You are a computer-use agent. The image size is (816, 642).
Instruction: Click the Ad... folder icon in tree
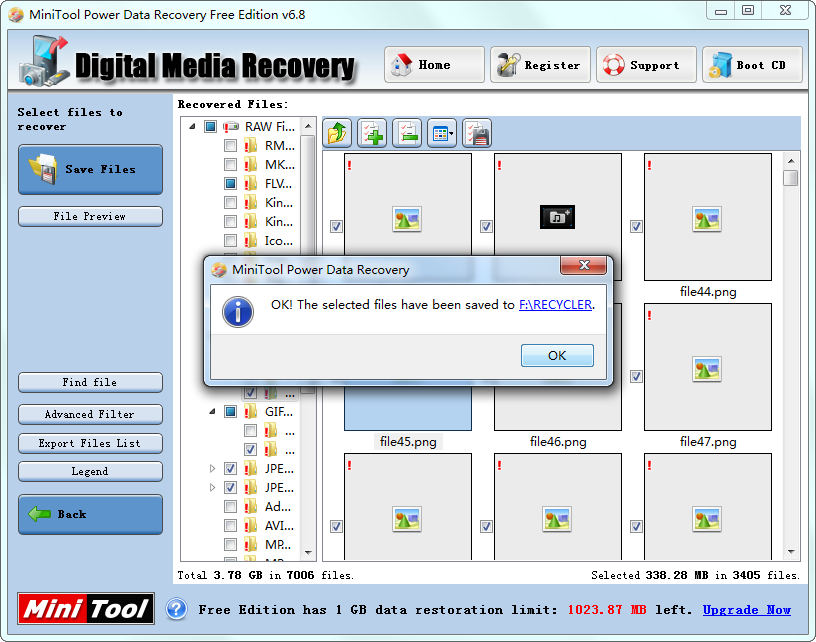pyautogui.click(x=251, y=507)
